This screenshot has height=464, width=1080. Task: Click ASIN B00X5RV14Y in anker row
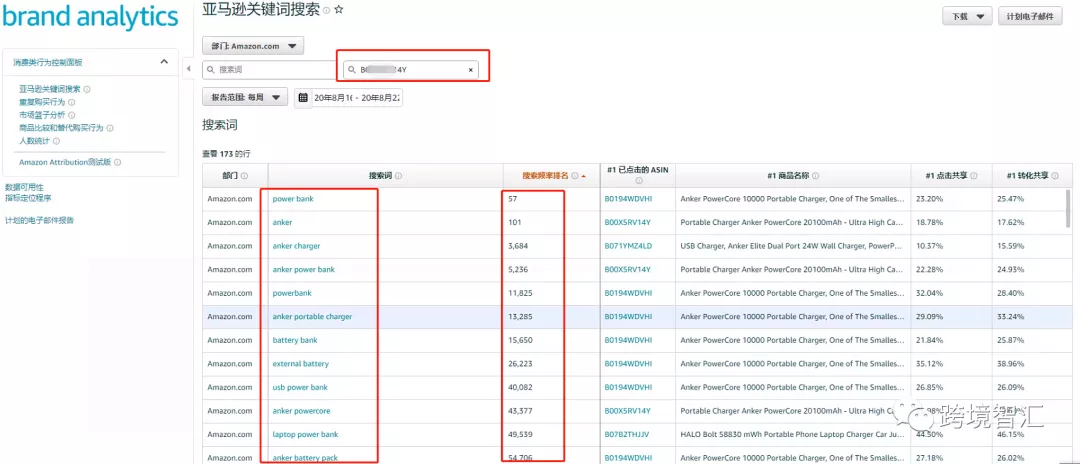(x=627, y=222)
